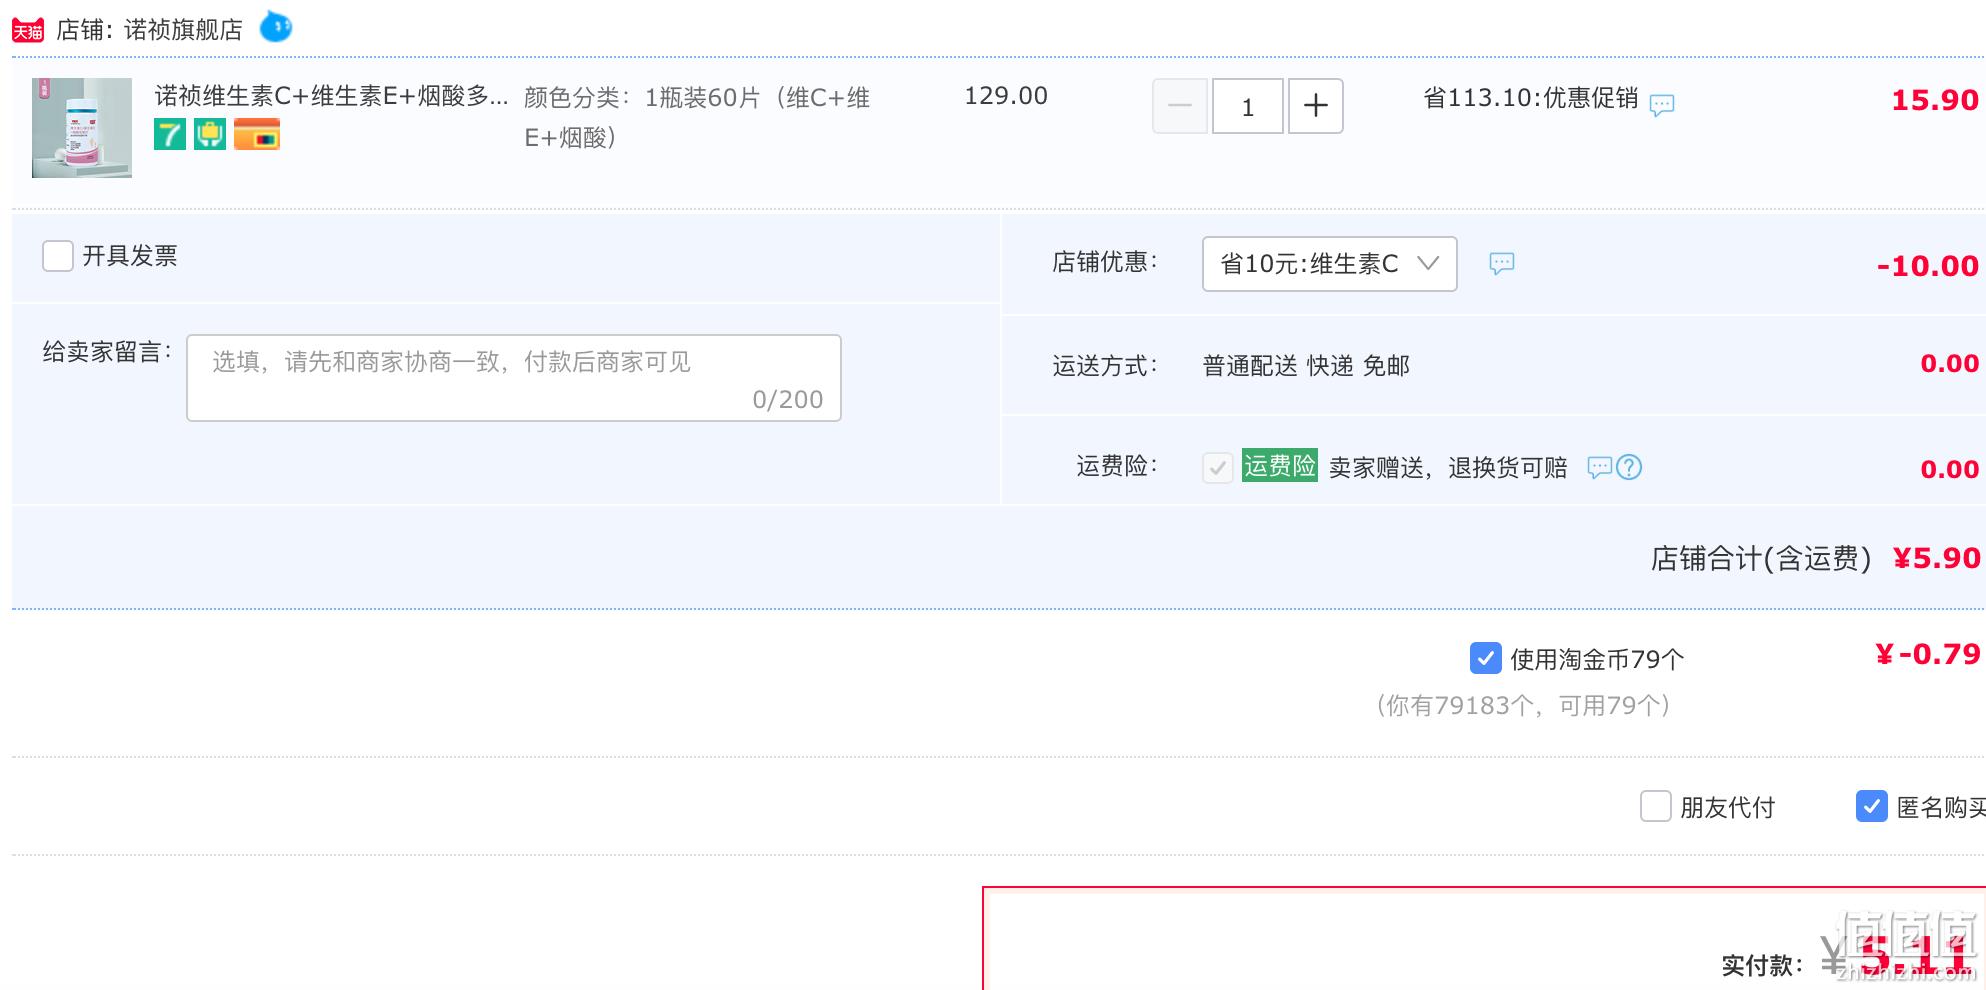Toggle the 匿名购买 checkbox
1986x990 pixels.
pyautogui.click(x=1872, y=806)
